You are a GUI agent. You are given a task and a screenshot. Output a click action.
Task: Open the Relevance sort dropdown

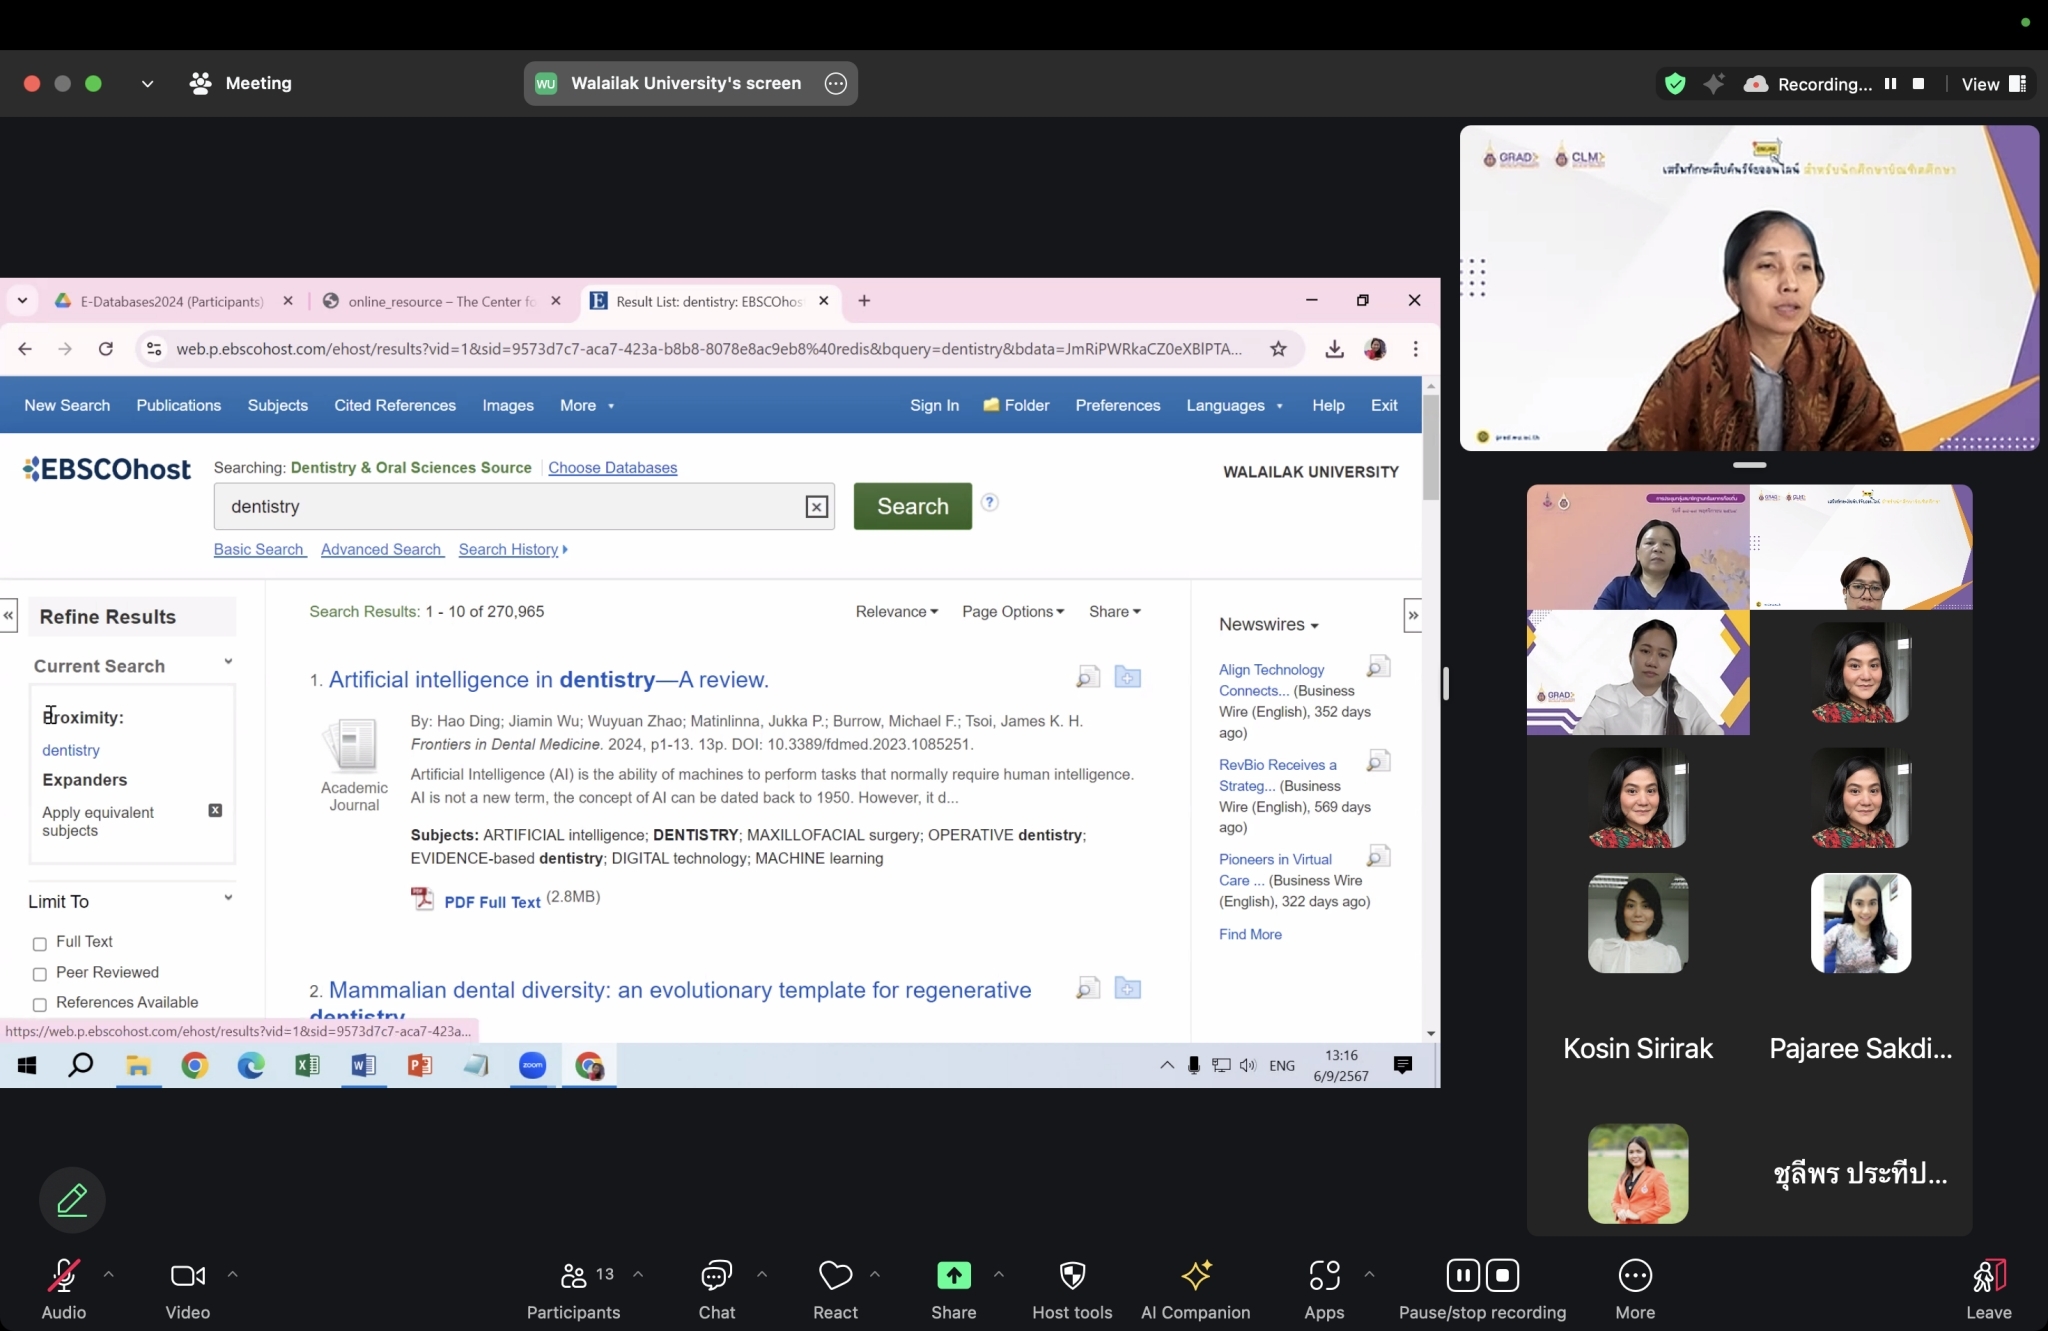[x=896, y=612]
